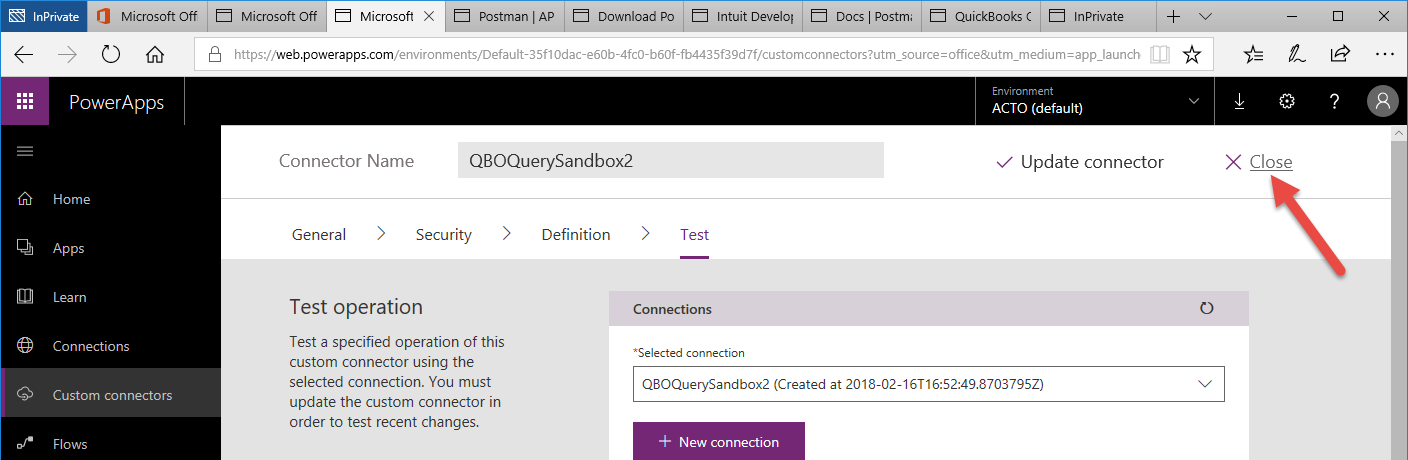The height and width of the screenshot is (460, 1408).
Task: Open a new browser tab with plus
Action: [x=1174, y=17]
